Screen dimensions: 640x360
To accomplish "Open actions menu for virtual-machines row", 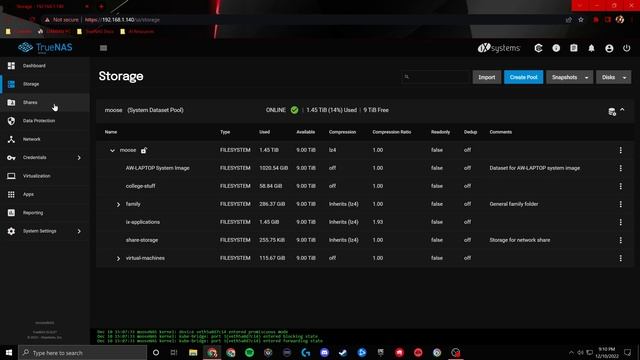I will click(620, 258).
